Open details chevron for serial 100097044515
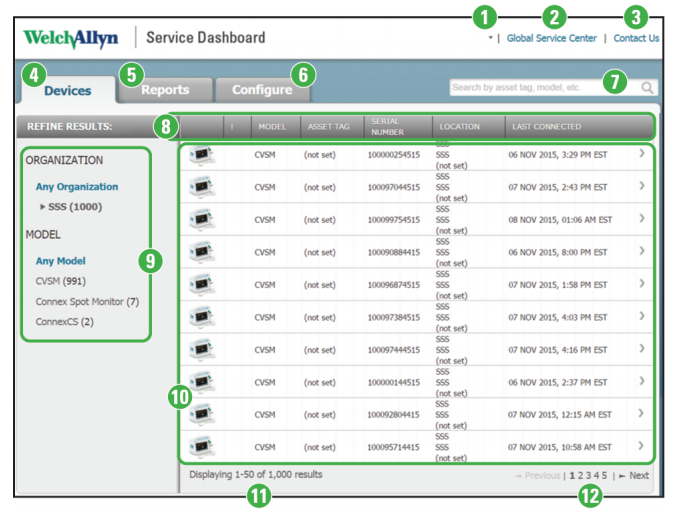The height and width of the screenshot is (516, 678). [x=642, y=186]
